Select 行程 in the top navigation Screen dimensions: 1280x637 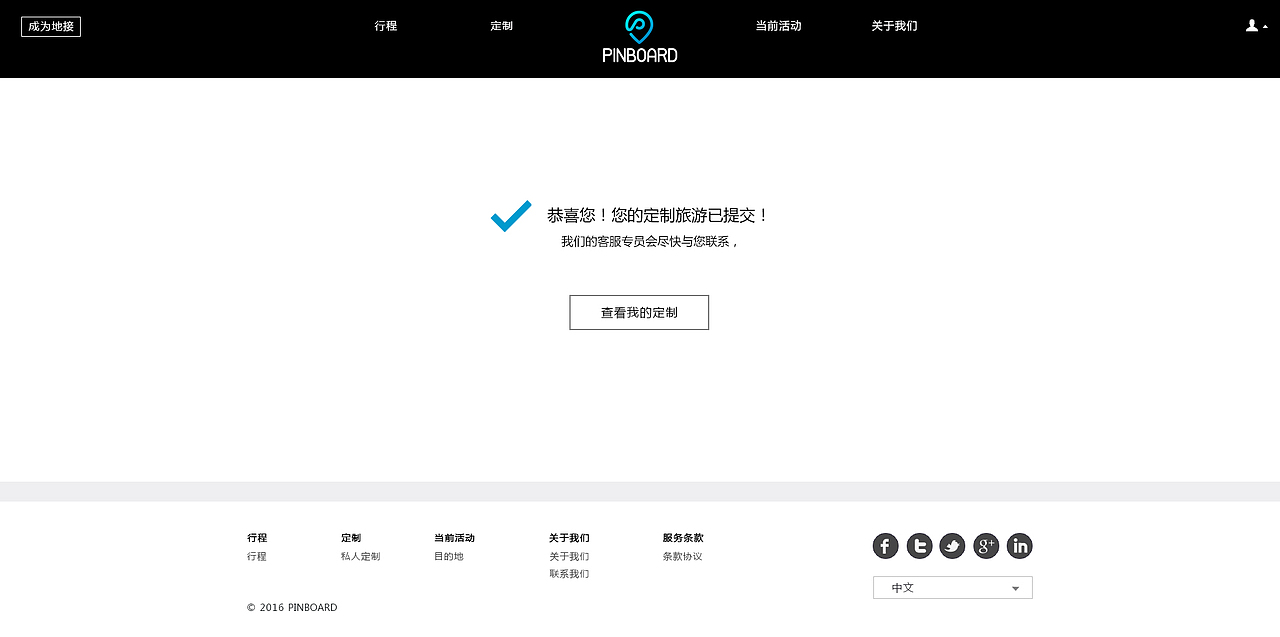(385, 26)
